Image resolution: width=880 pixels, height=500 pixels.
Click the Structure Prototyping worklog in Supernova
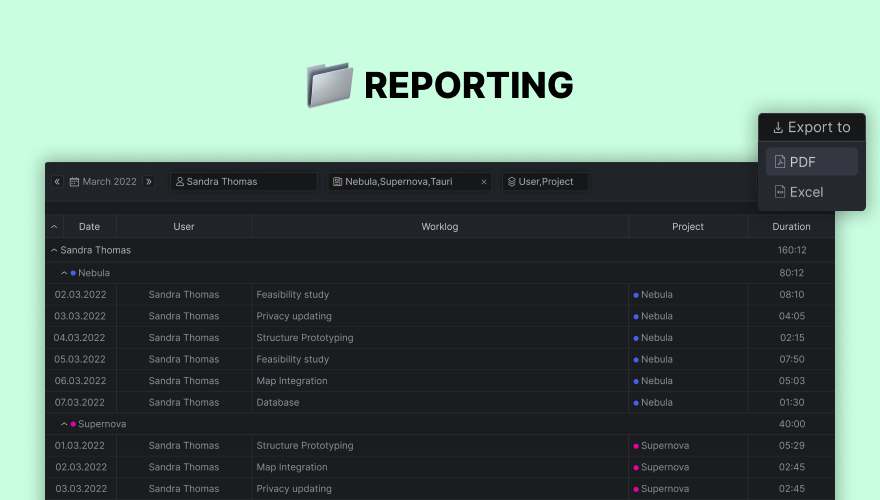[305, 446]
